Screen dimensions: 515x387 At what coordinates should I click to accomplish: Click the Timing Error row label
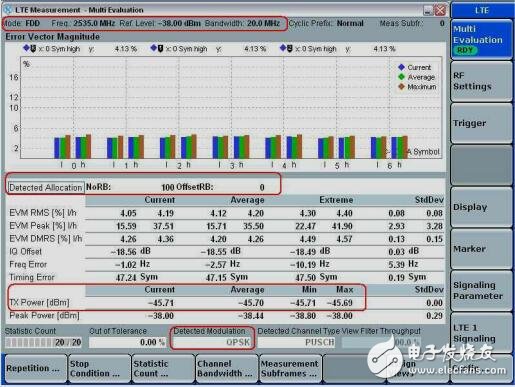32,277
